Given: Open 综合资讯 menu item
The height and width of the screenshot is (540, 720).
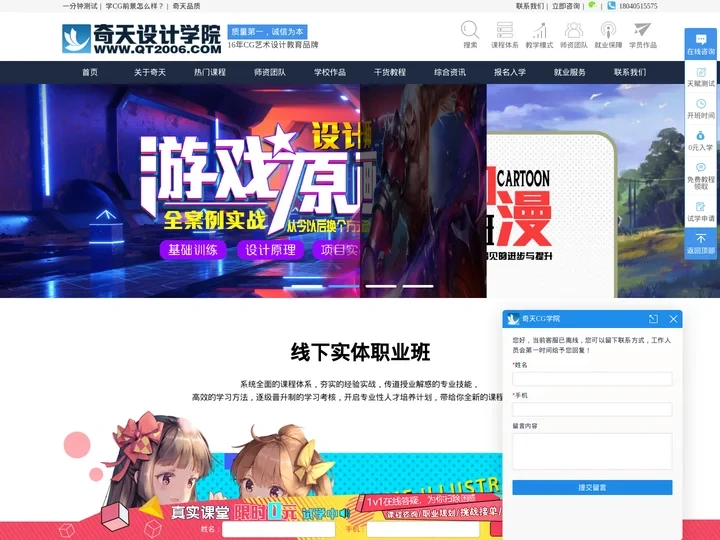Looking at the screenshot, I should (x=450, y=72).
